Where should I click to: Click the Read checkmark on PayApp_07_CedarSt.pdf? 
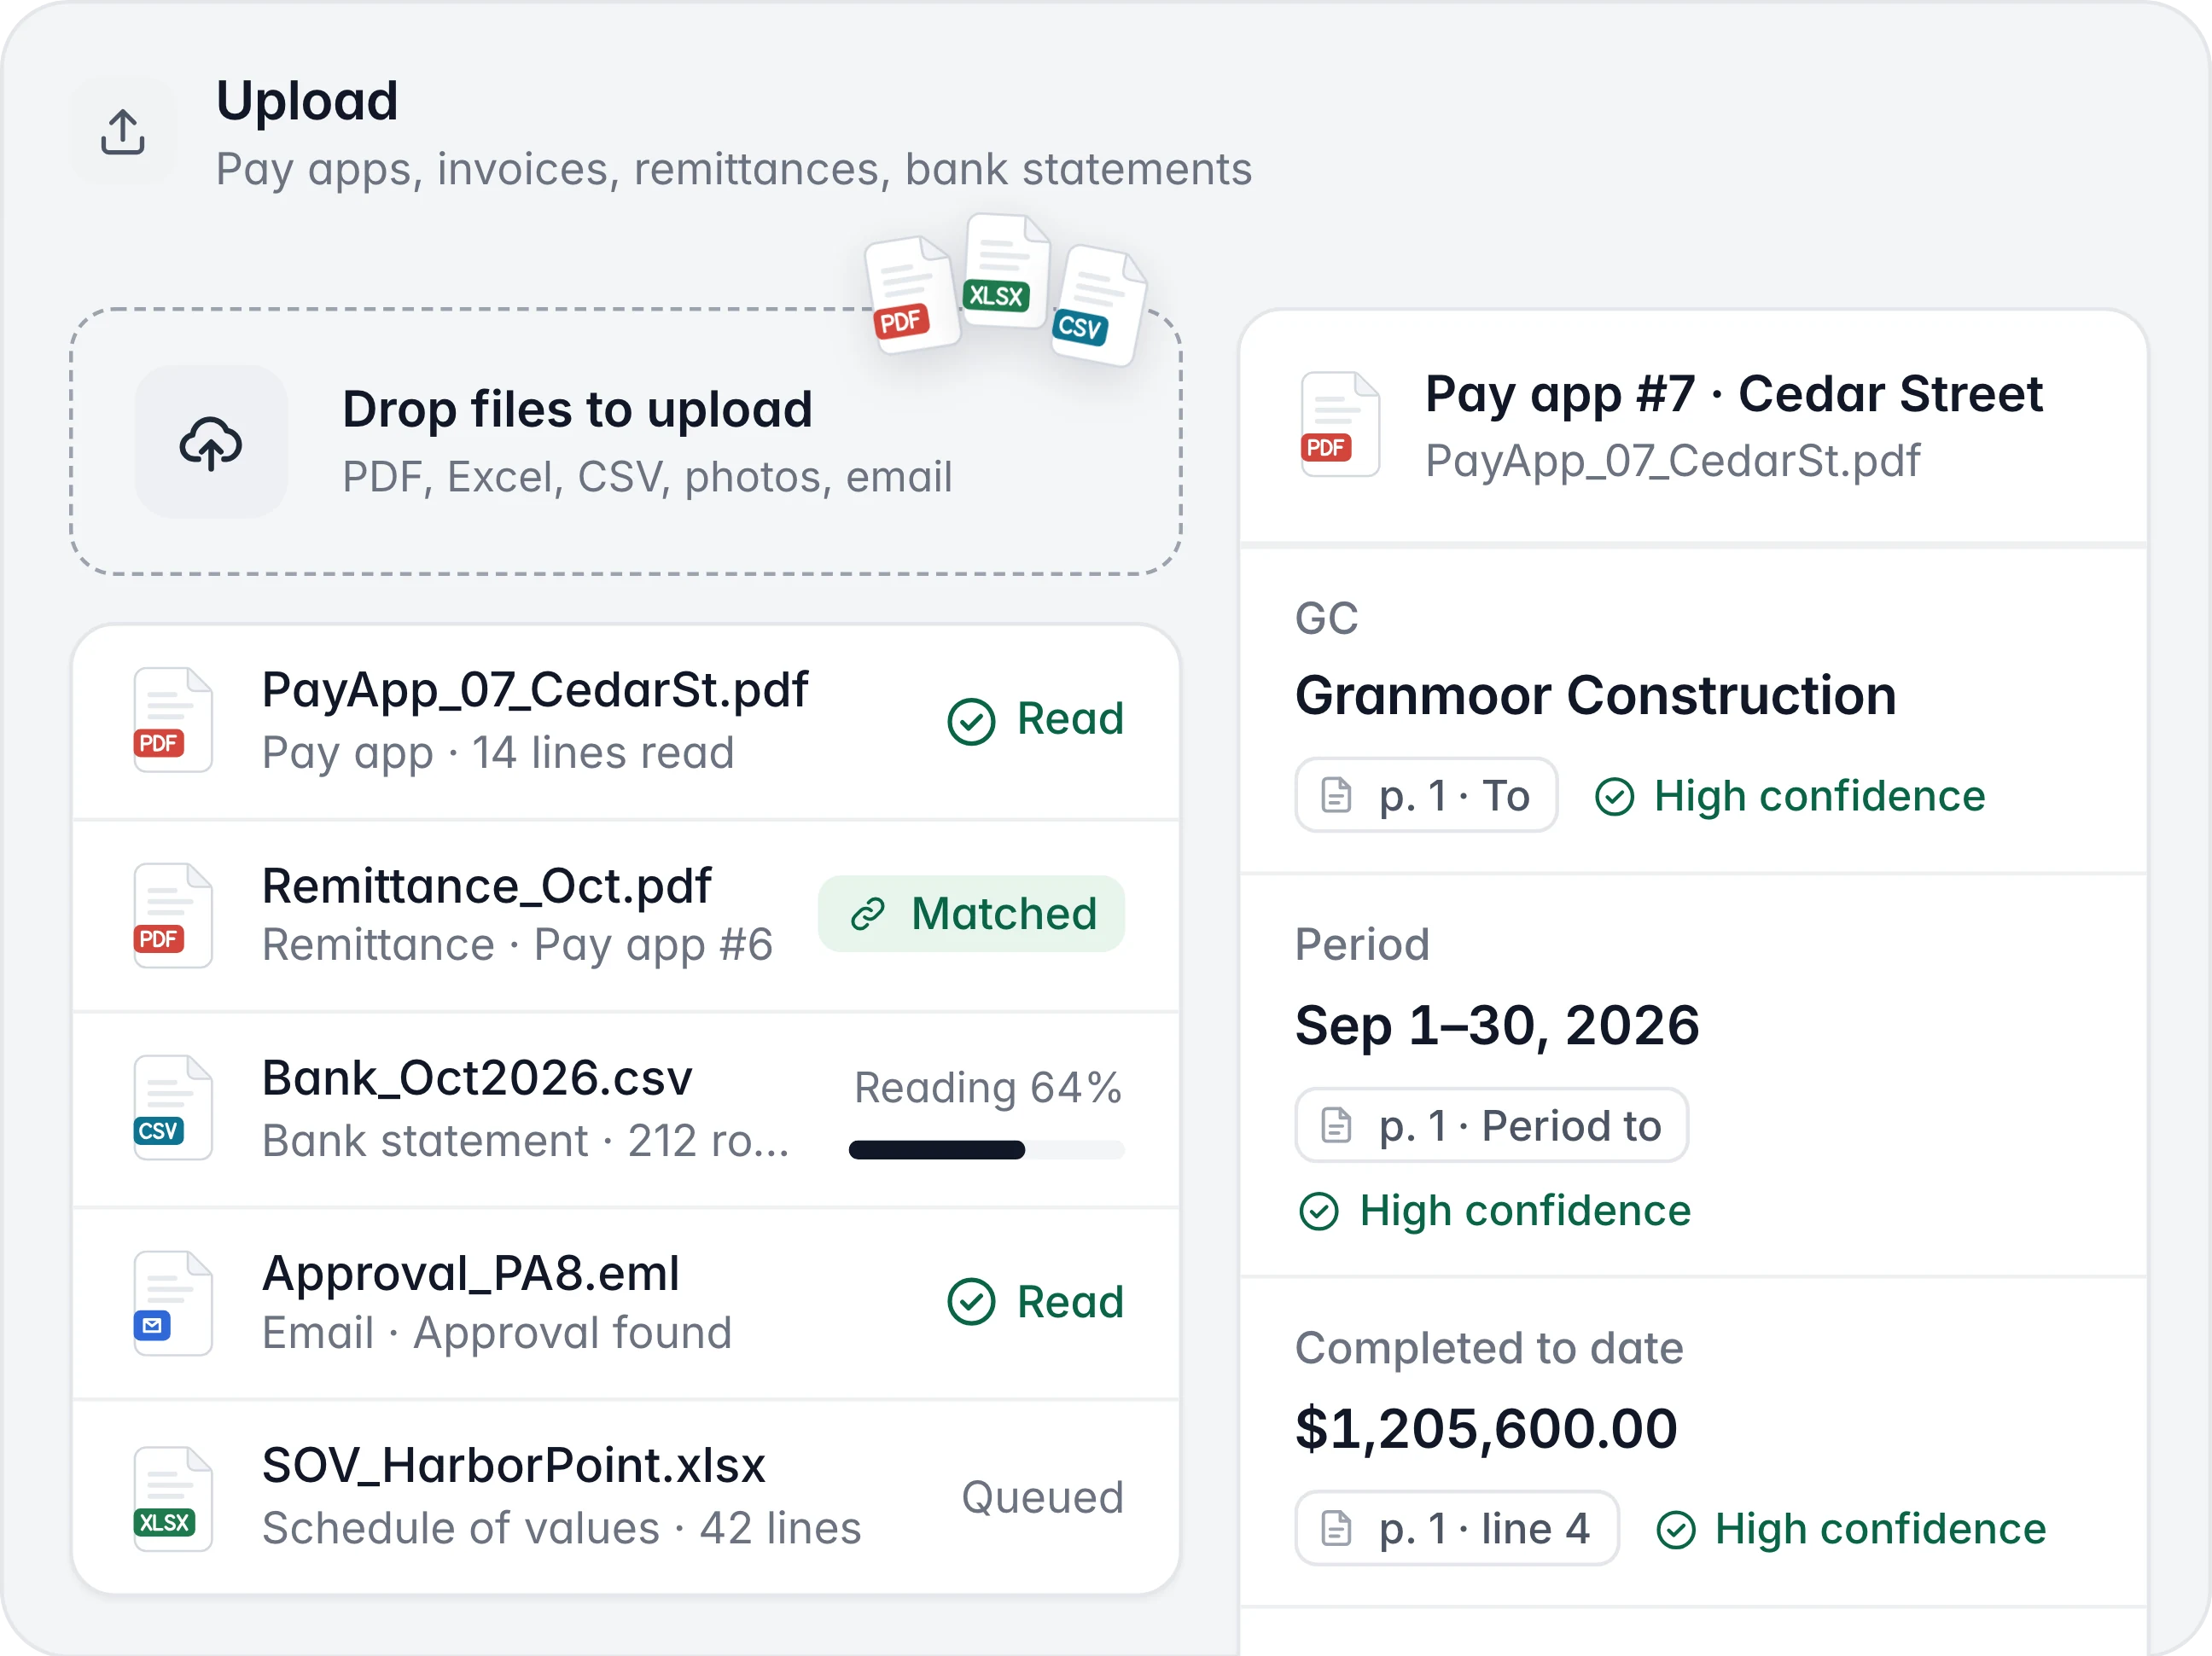coord(971,721)
